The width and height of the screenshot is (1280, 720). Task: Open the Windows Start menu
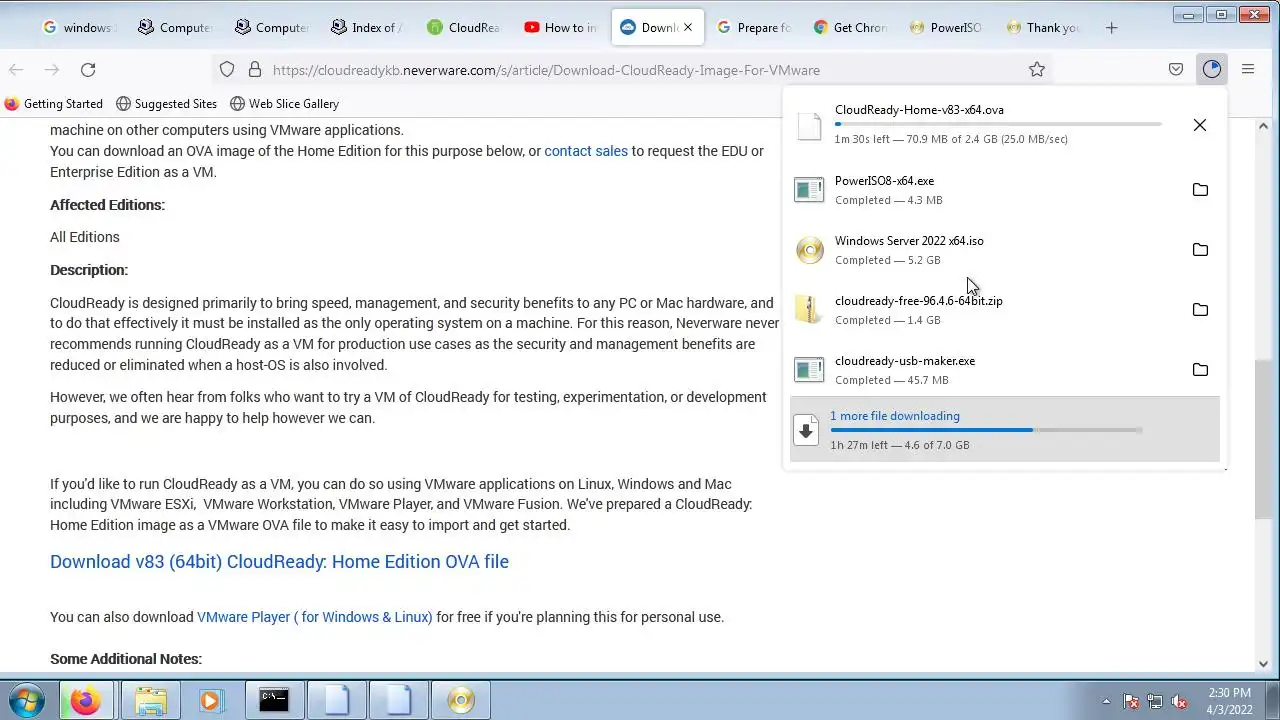(x=27, y=700)
